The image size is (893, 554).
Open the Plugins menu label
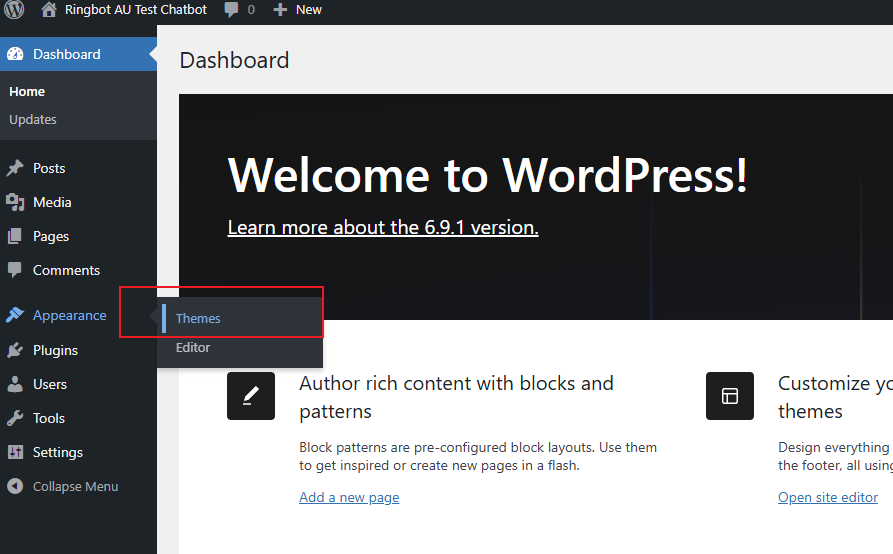[x=55, y=350]
